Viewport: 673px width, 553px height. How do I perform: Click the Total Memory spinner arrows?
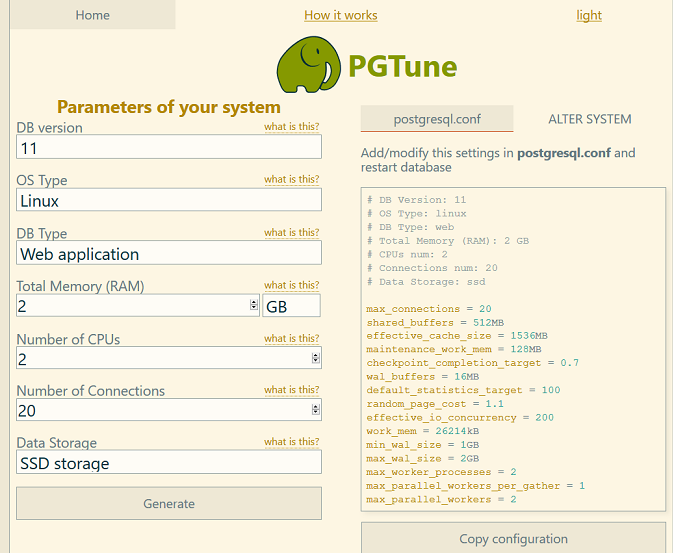pyautogui.click(x=254, y=306)
